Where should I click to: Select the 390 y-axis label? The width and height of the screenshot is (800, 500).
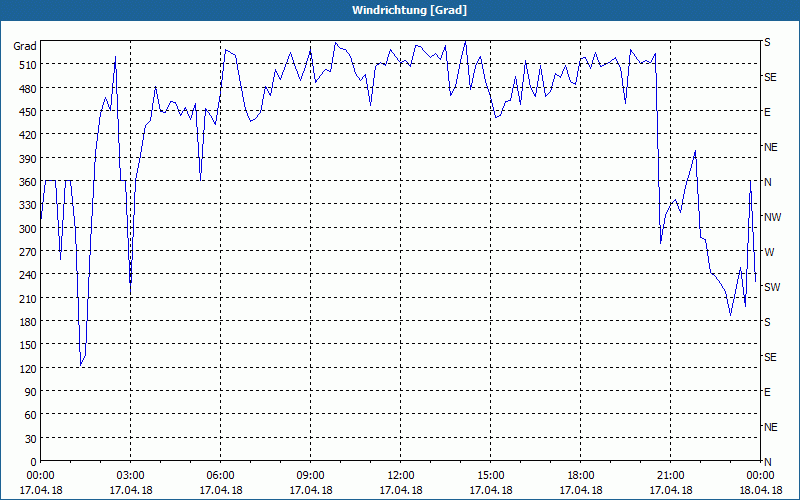click(x=28, y=159)
